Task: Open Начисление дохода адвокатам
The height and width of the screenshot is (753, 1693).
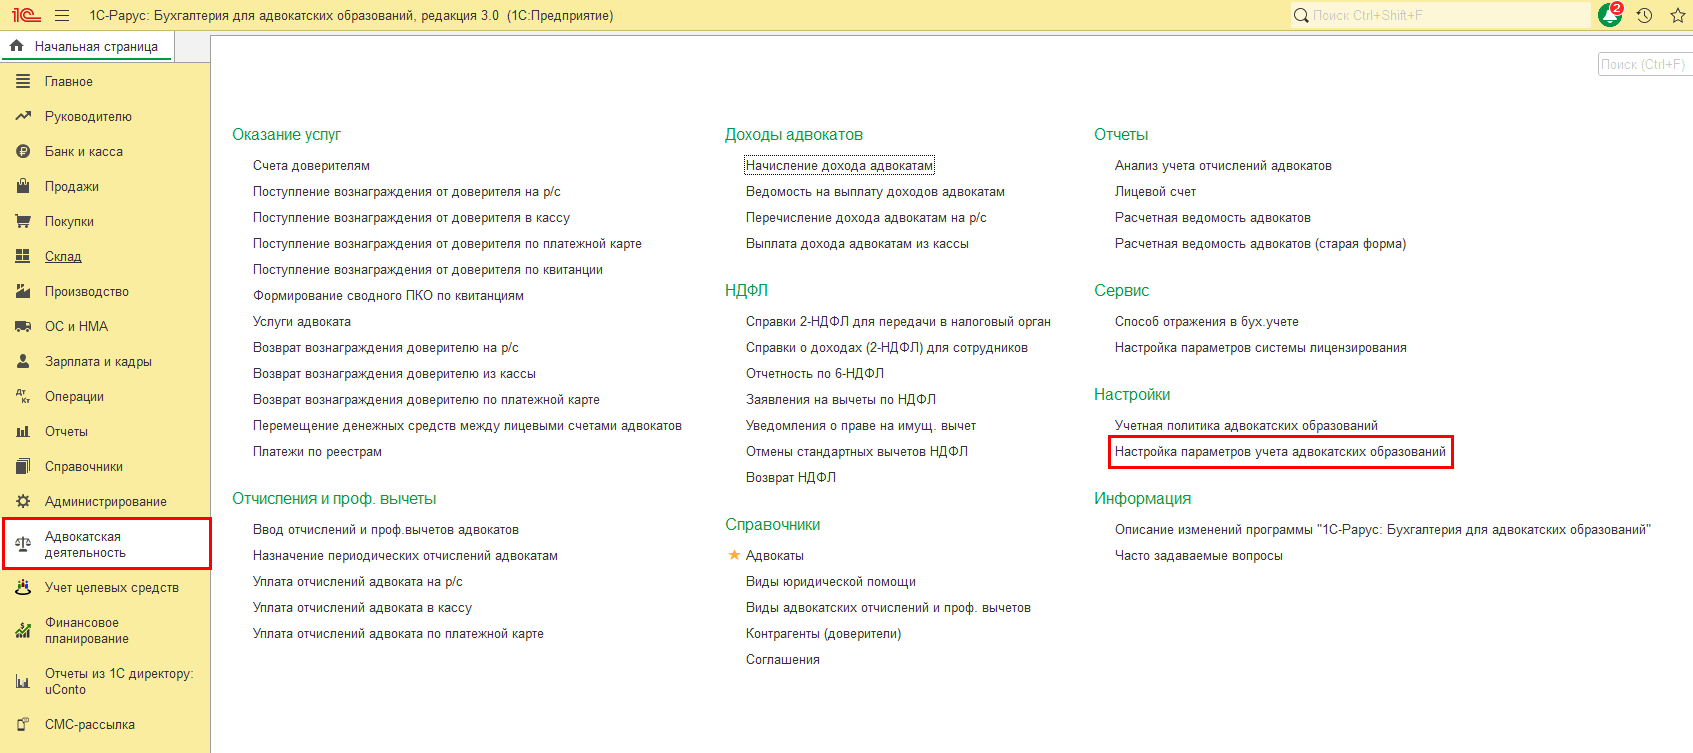Action: (x=839, y=165)
